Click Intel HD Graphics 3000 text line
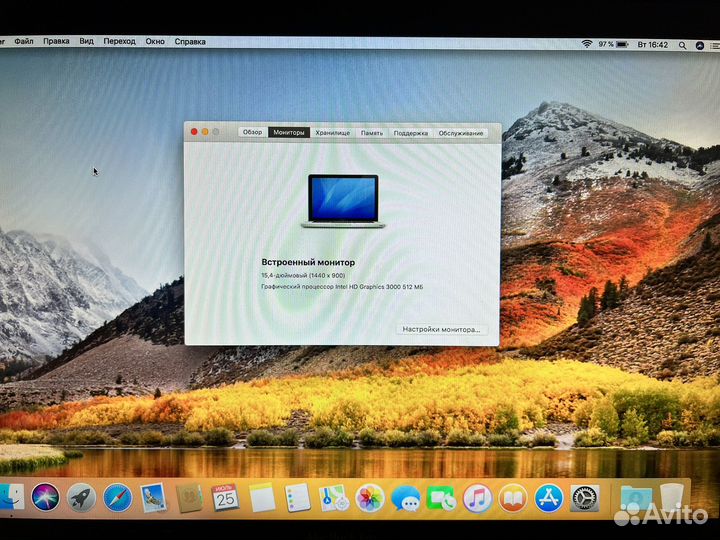This screenshot has width=720, height=540. (x=342, y=287)
